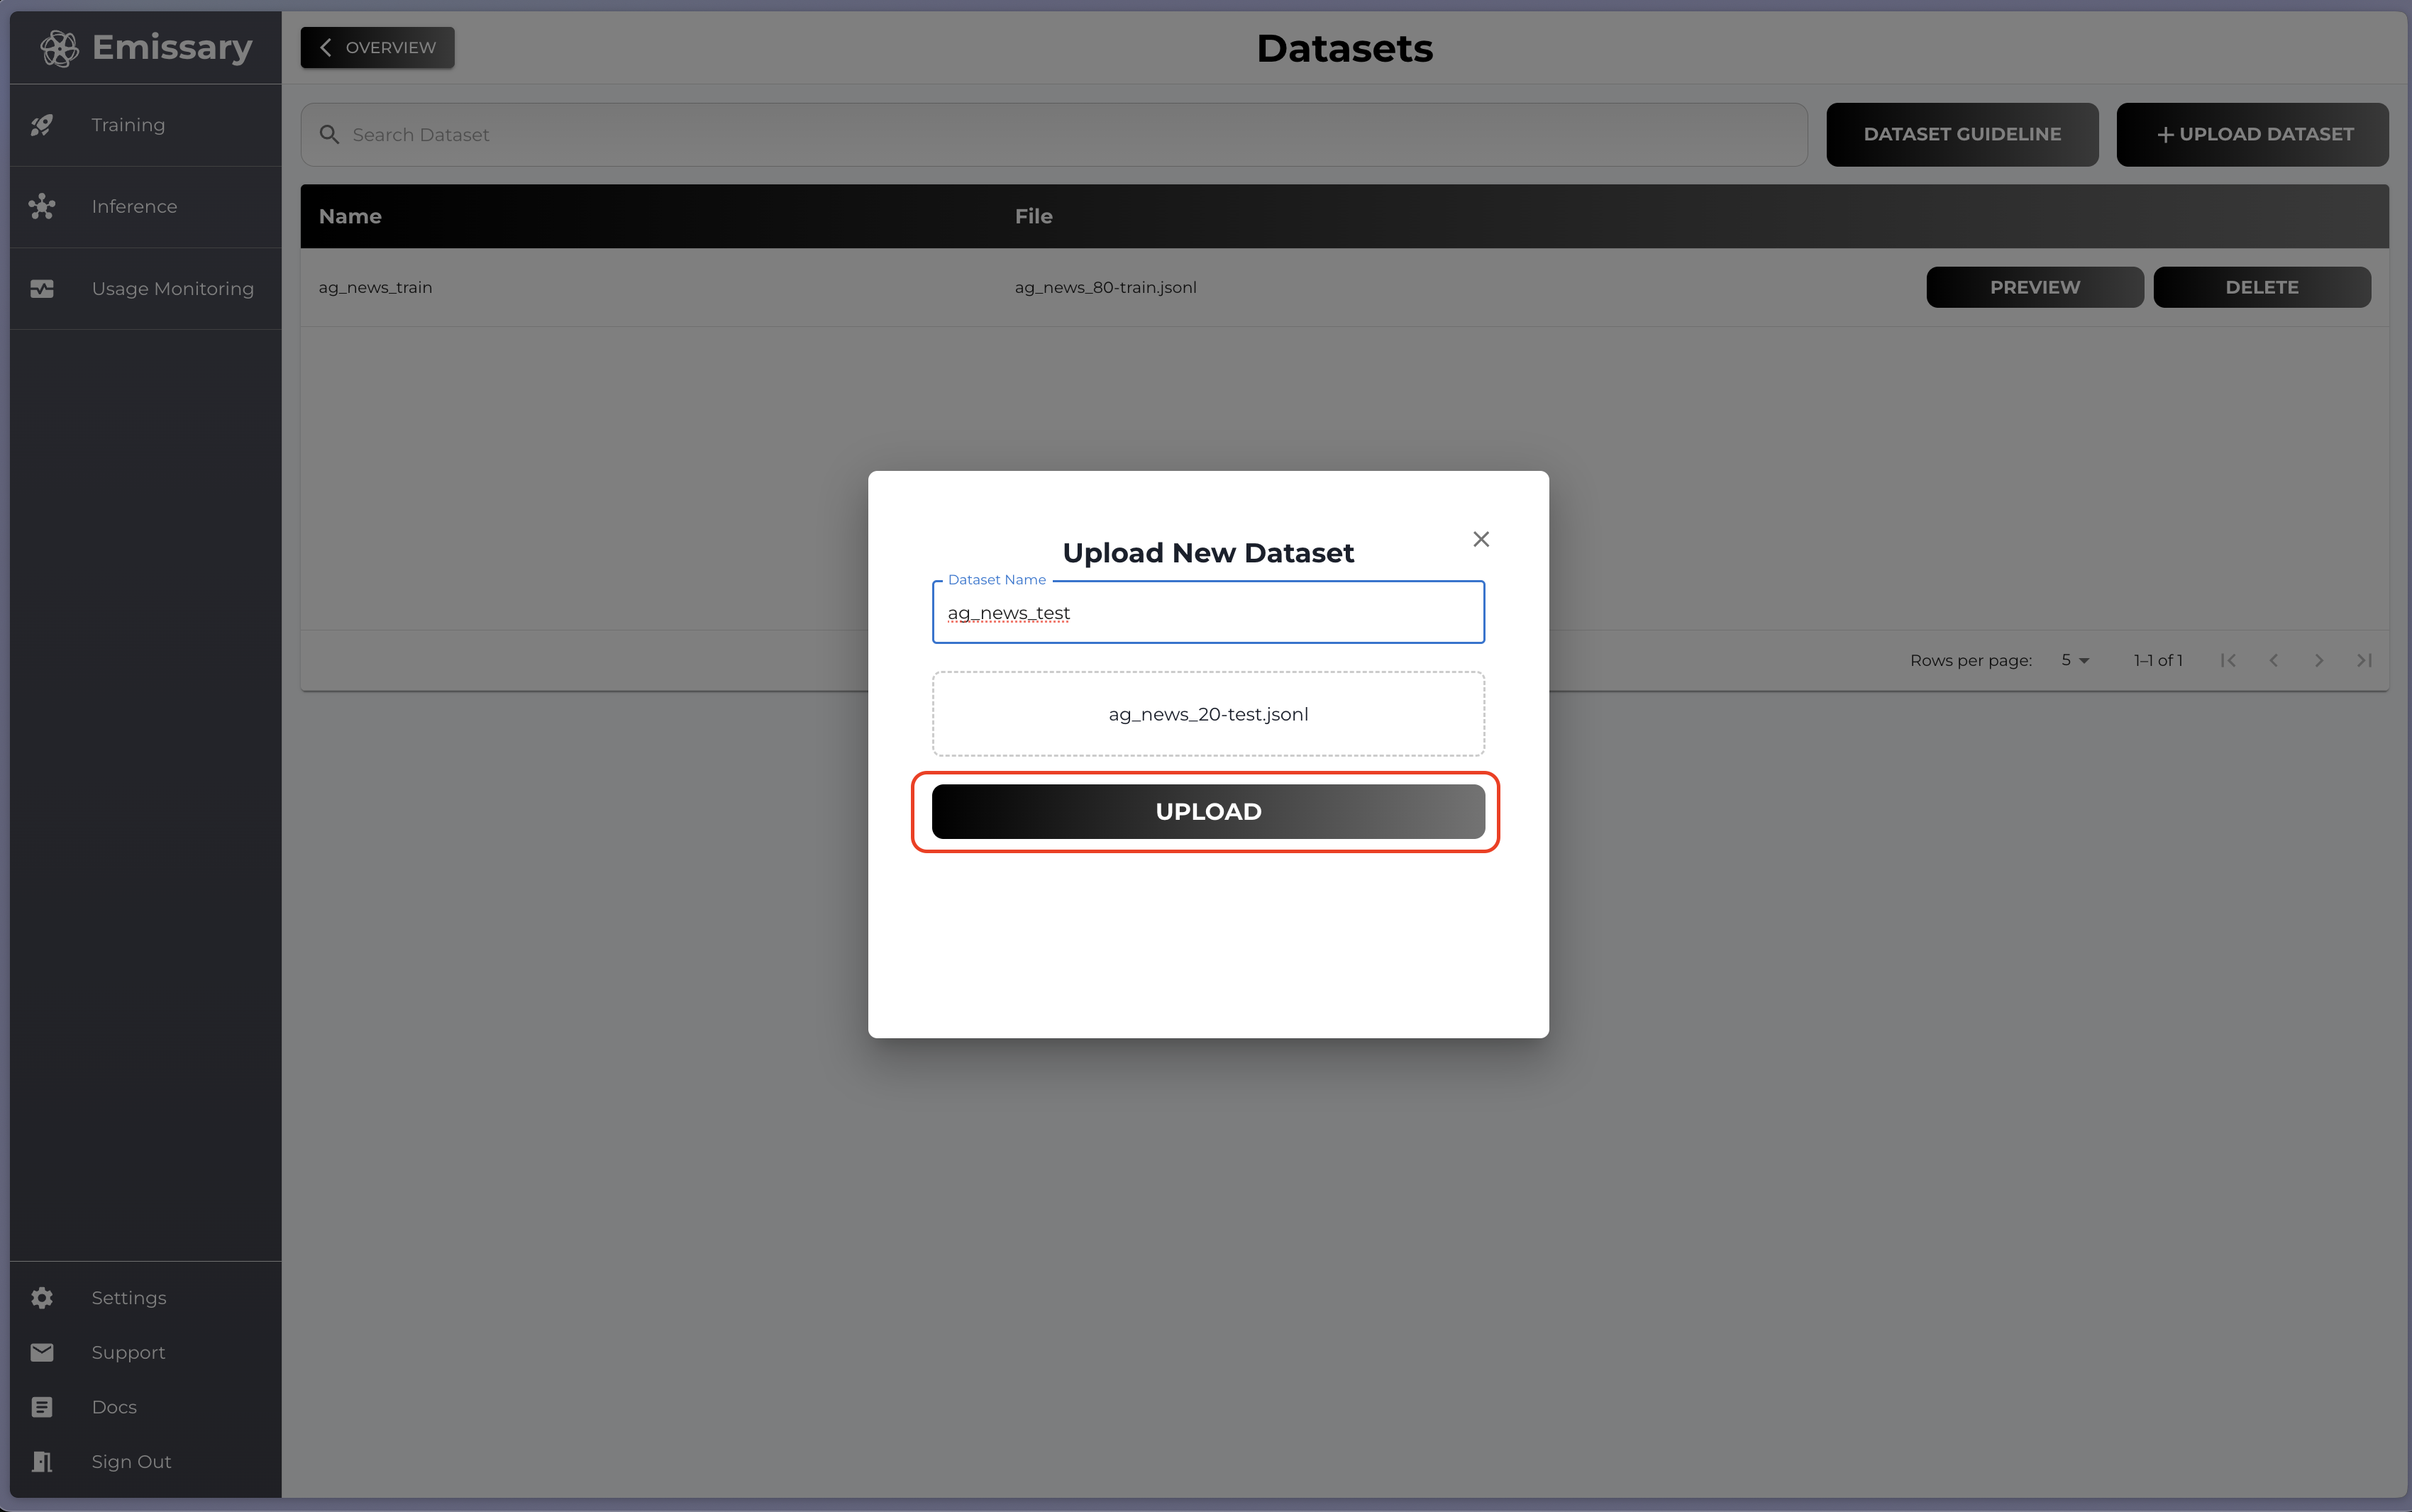Screen dimensions: 2412x1512
Task: Edit the Dataset Name field
Action: (x=1207, y=612)
